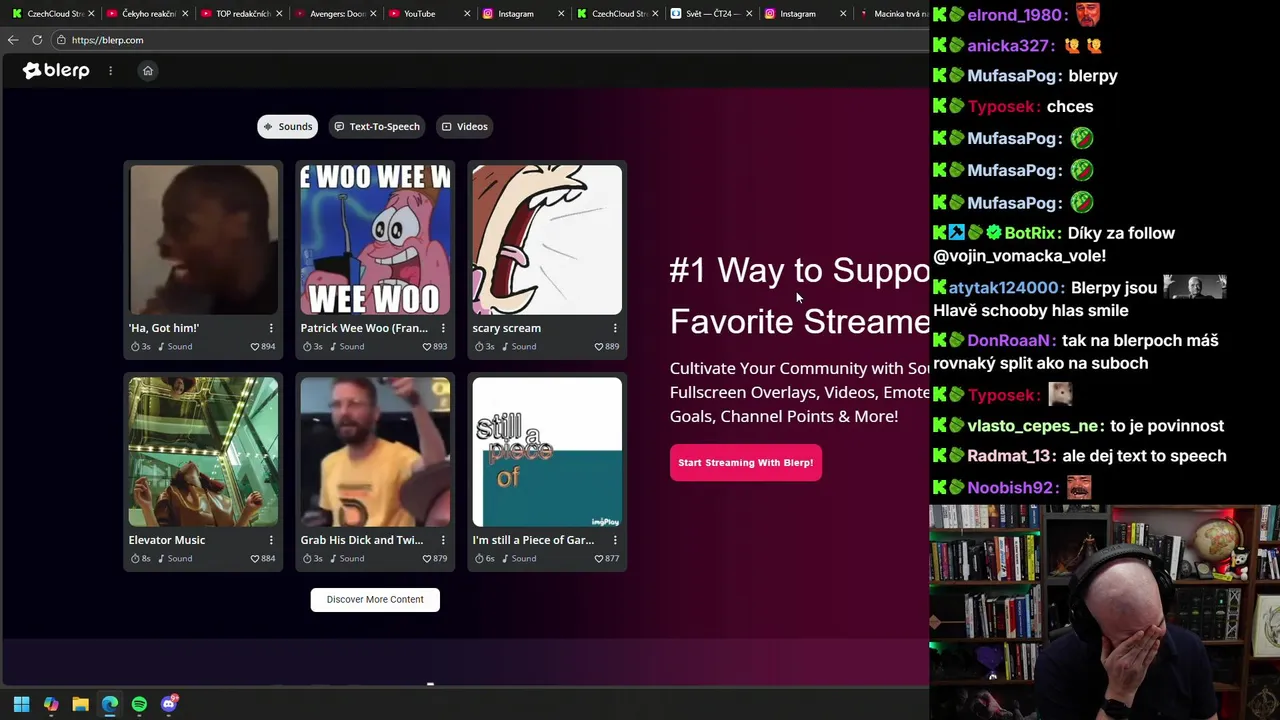Screen dimensions: 1280x720
Task: Switch to first CzechCloud browser tab
Action: pos(48,14)
